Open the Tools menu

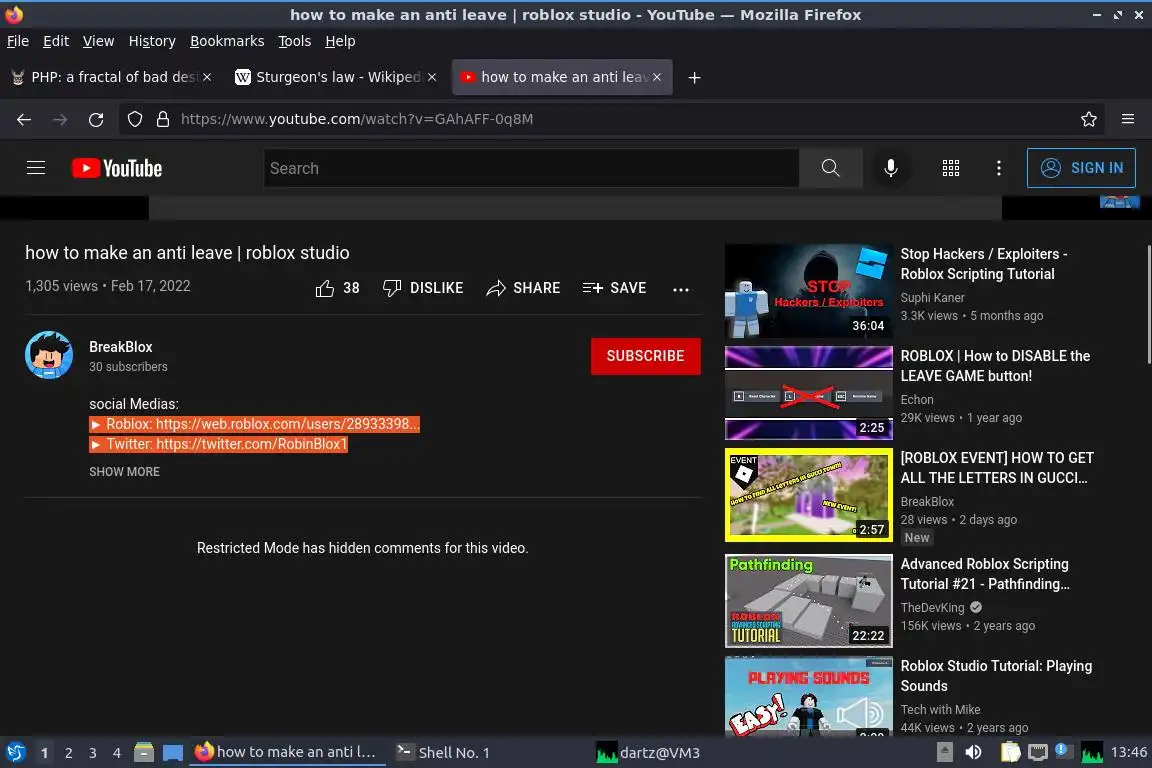295,41
